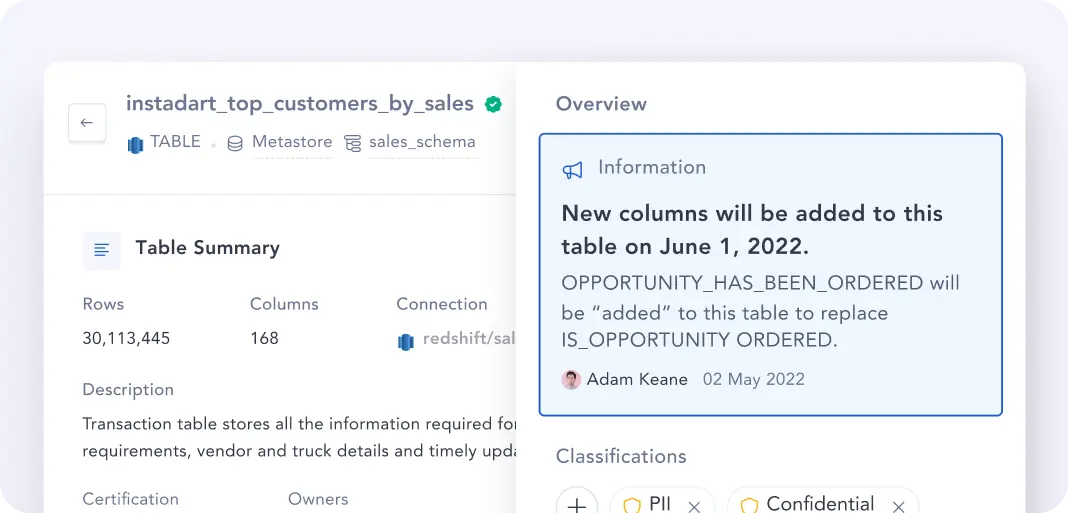This screenshot has width=1068, height=513.
Task: Click Adam Keane's avatar thumbnail
Action: [x=571, y=380]
